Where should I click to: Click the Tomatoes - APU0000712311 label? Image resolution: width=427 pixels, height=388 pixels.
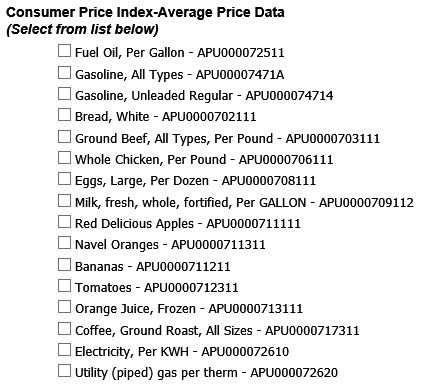pos(157,287)
